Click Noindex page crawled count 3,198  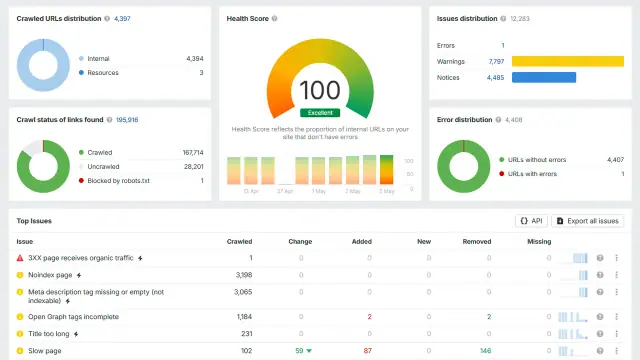coord(244,275)
